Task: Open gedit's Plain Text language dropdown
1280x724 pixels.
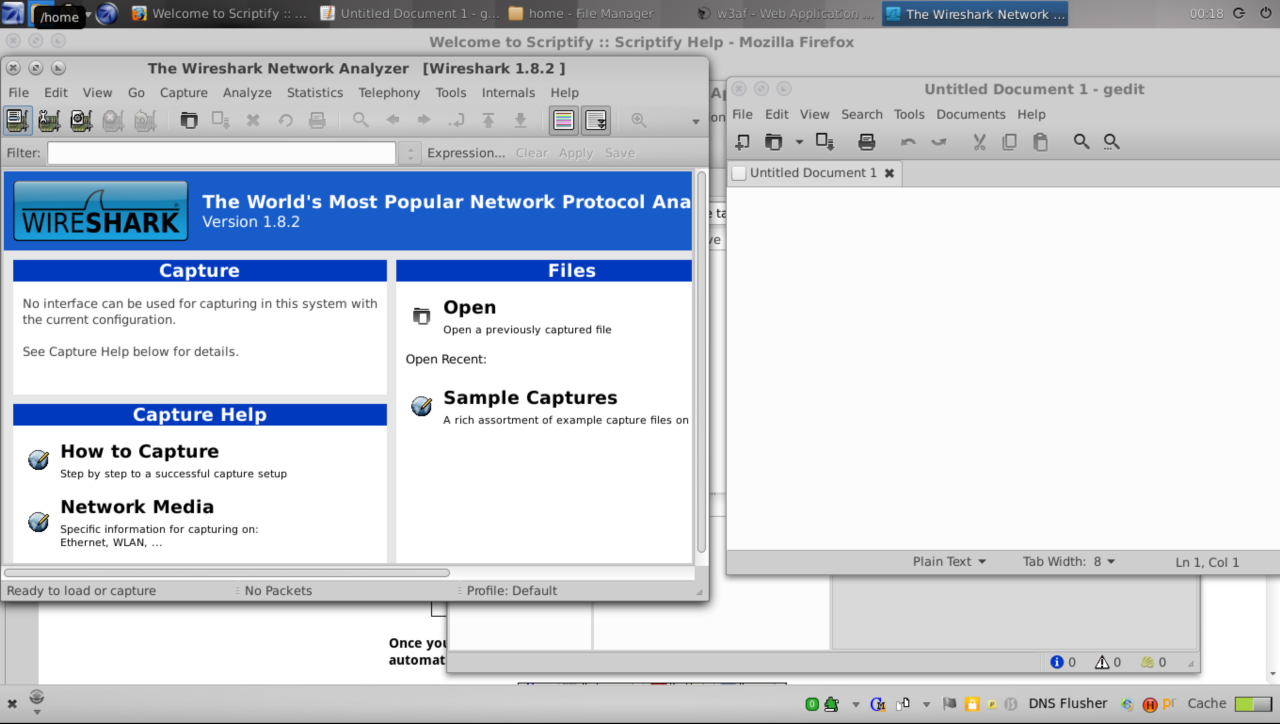Action: (x=949, y=562)
